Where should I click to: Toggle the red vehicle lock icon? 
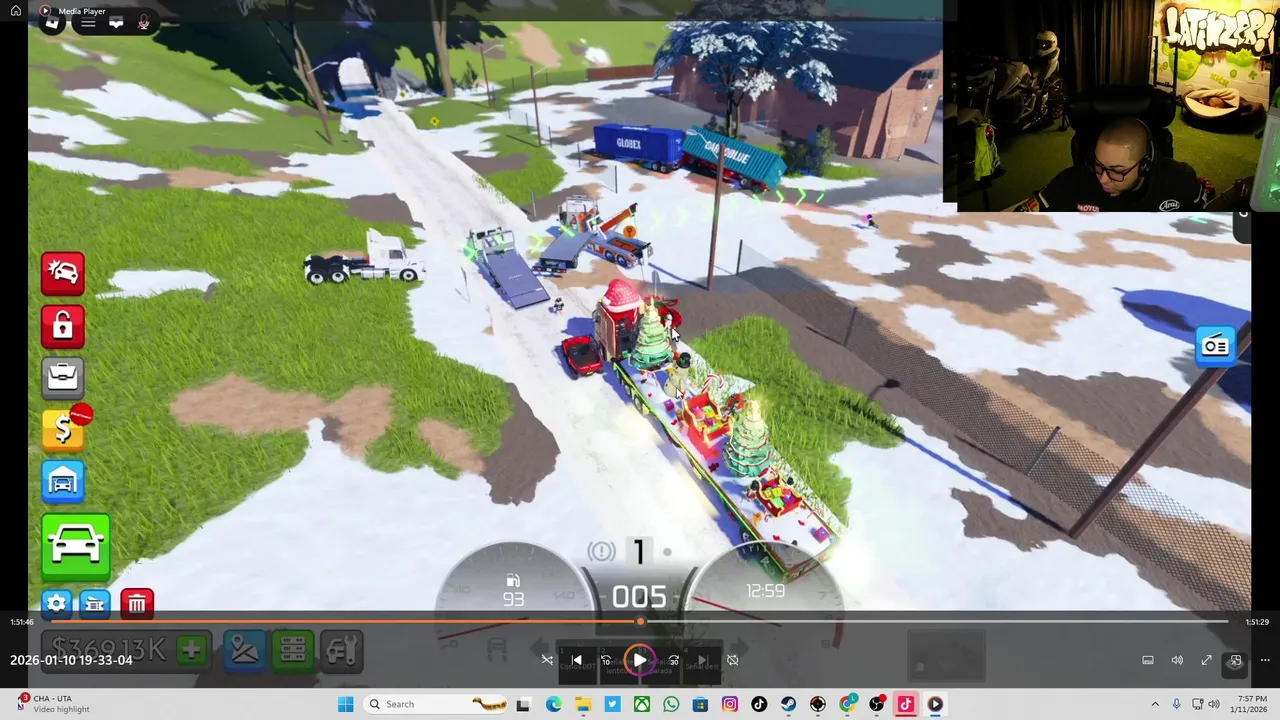tap(63, 326)
